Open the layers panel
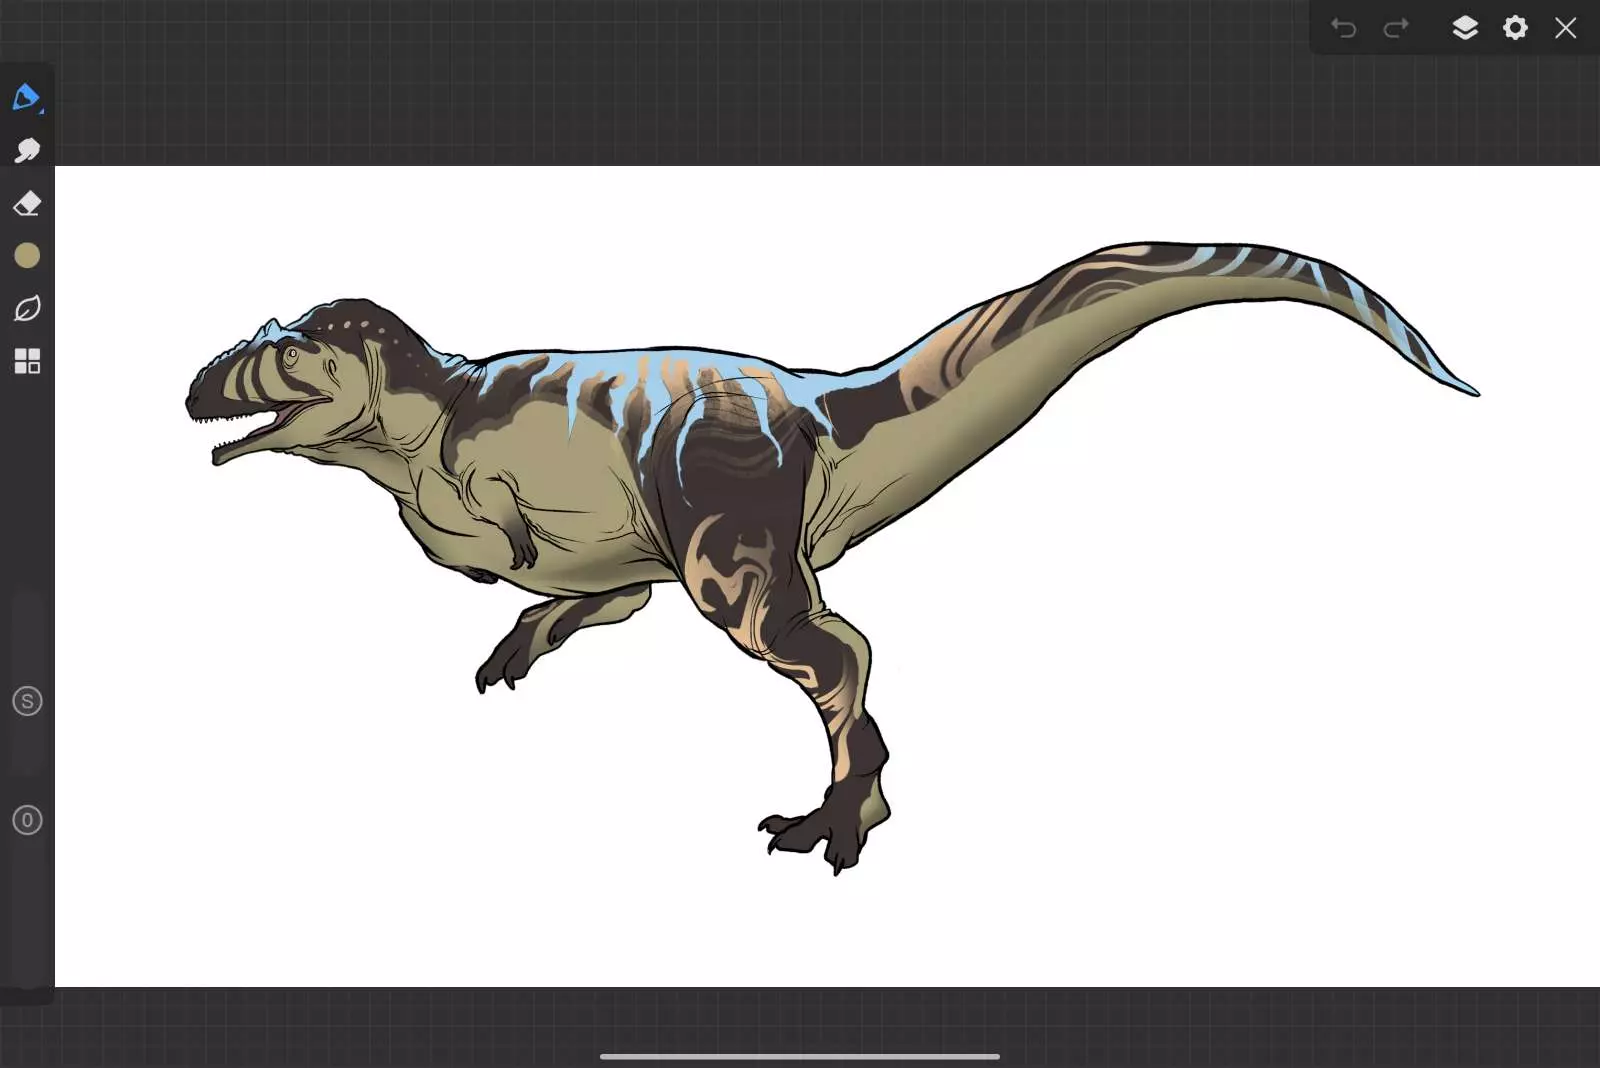 (x=1465, y=27)
